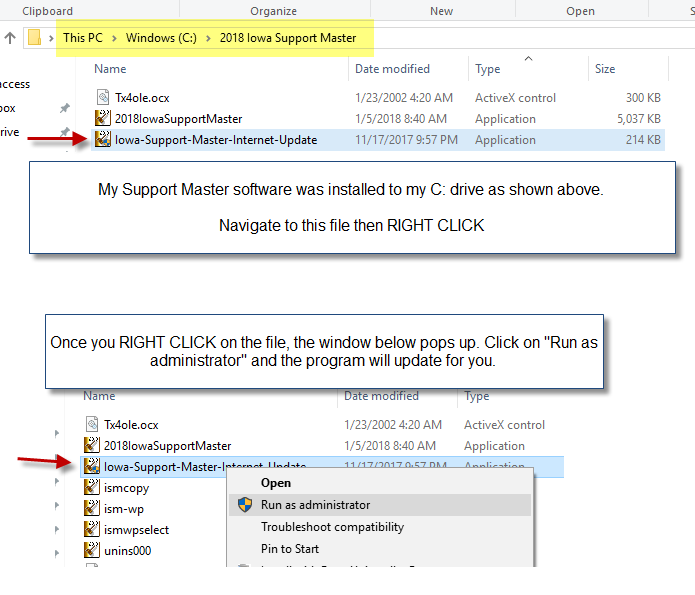Click the 1/23/2002 4:20 AM date in upper list
695x595 pixels.
click(x=404, y=98)
